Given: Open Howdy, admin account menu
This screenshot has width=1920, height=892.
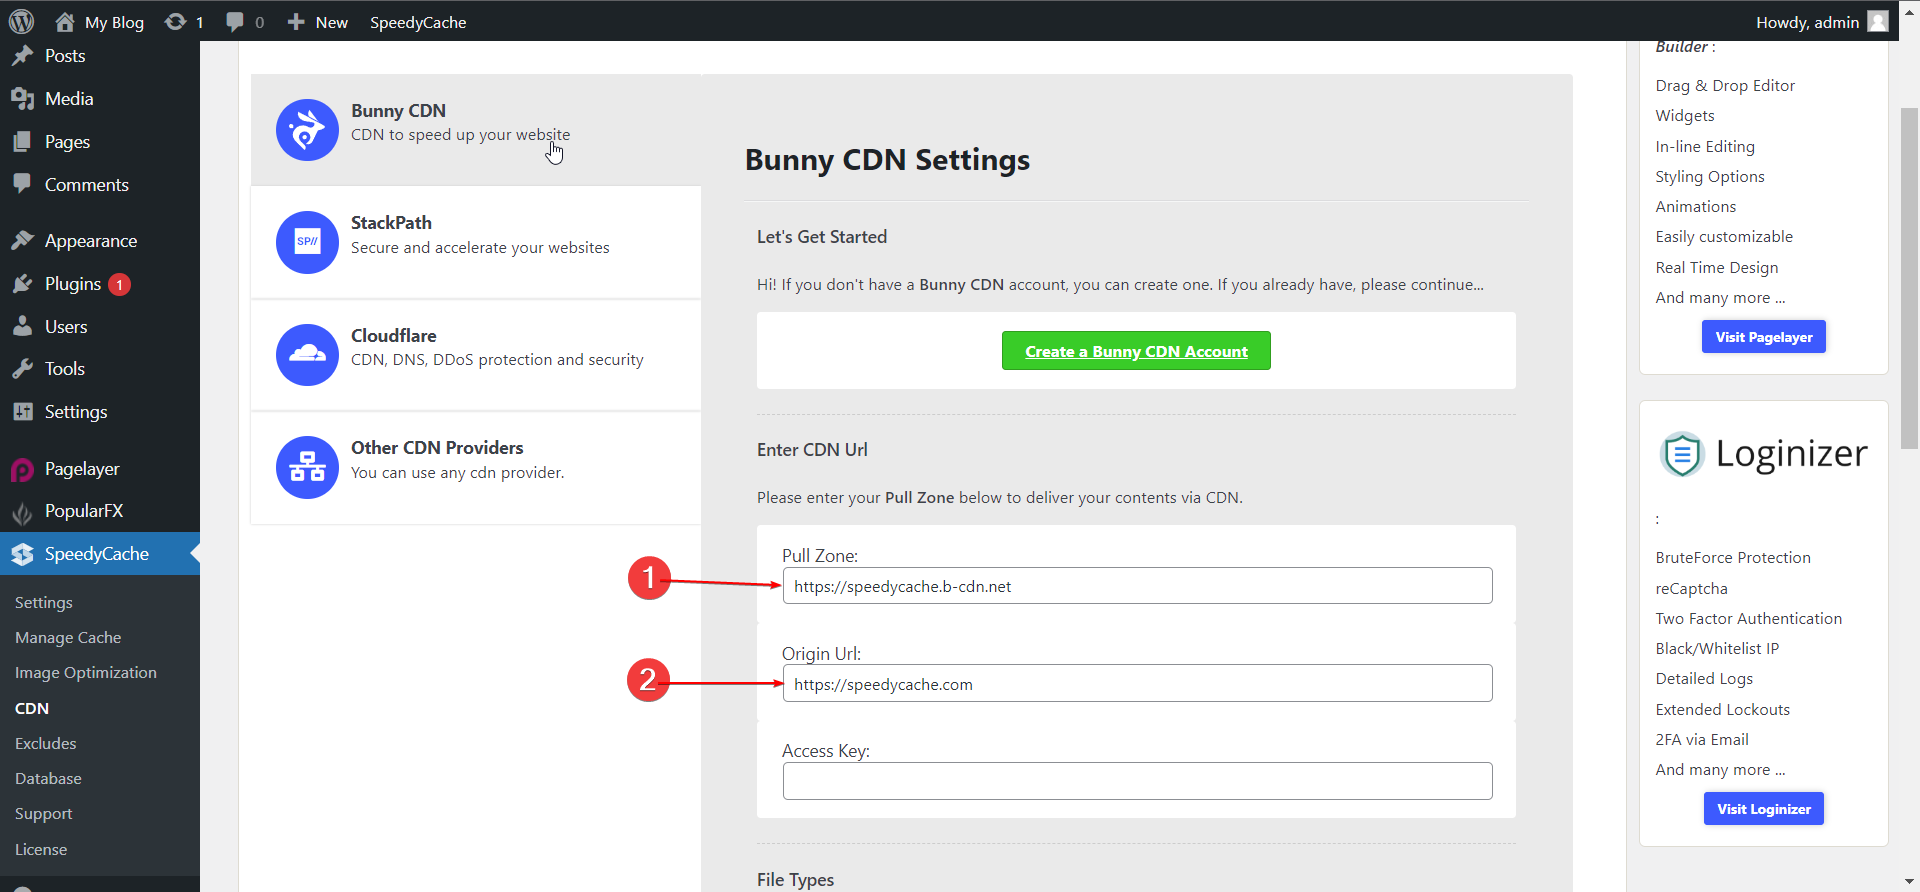Looking at the screenshot, I should click(1822, 22).
